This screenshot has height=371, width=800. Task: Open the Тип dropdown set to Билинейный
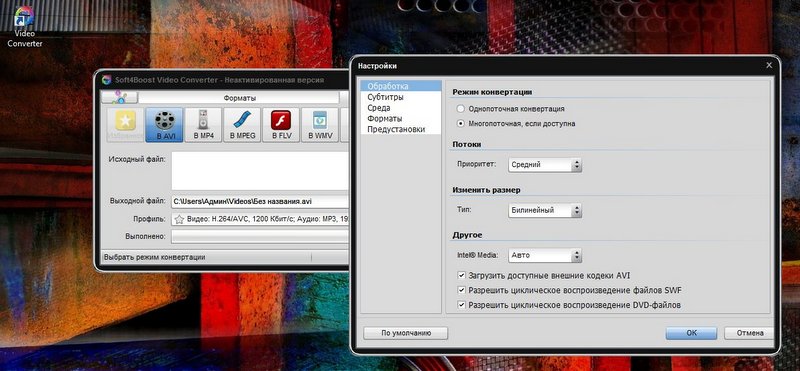point(545,210)
